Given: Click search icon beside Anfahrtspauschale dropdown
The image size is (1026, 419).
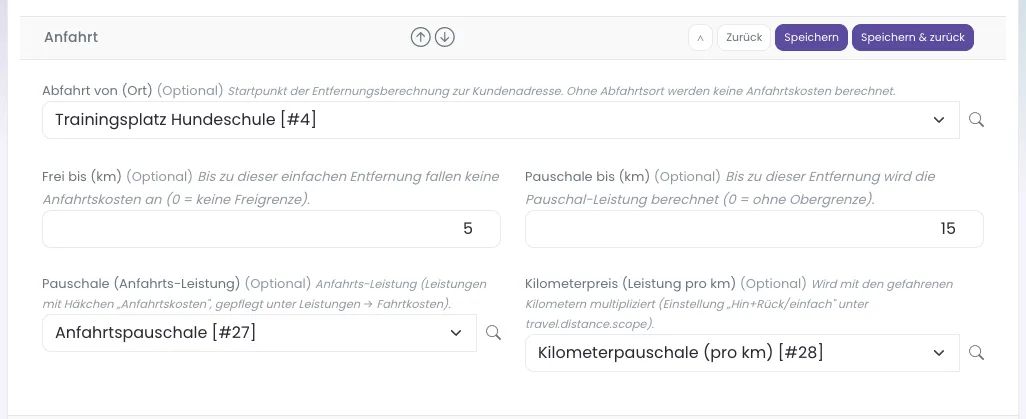Looking at the screenshot, I should (x=493, y=333).
